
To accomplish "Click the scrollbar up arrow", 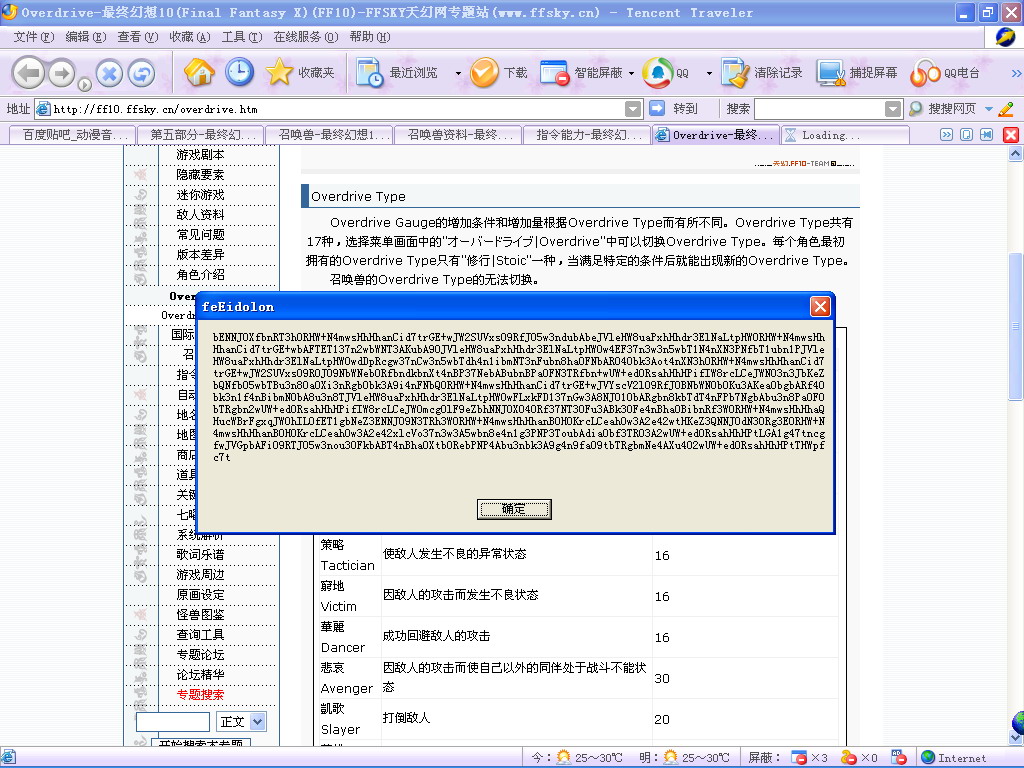I will tap(1016, 154).
